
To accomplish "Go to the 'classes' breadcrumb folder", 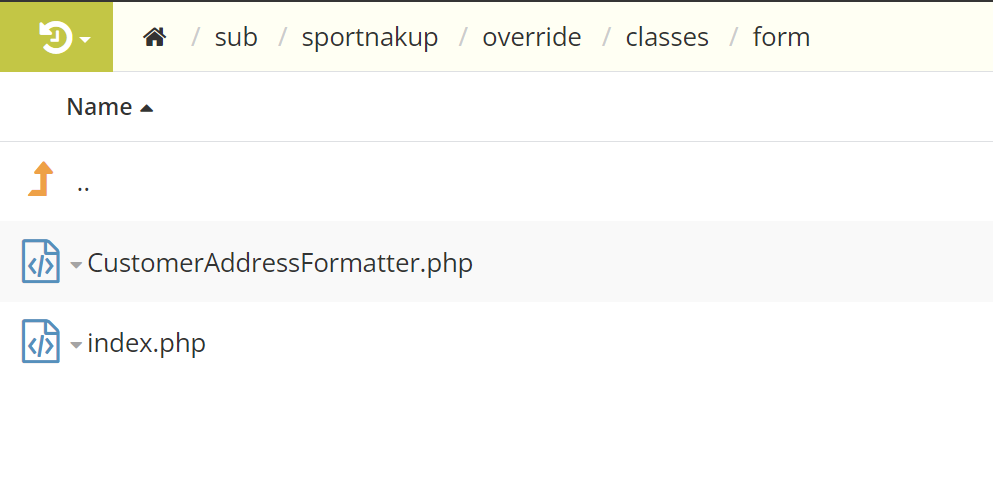I will pos(667,38).
